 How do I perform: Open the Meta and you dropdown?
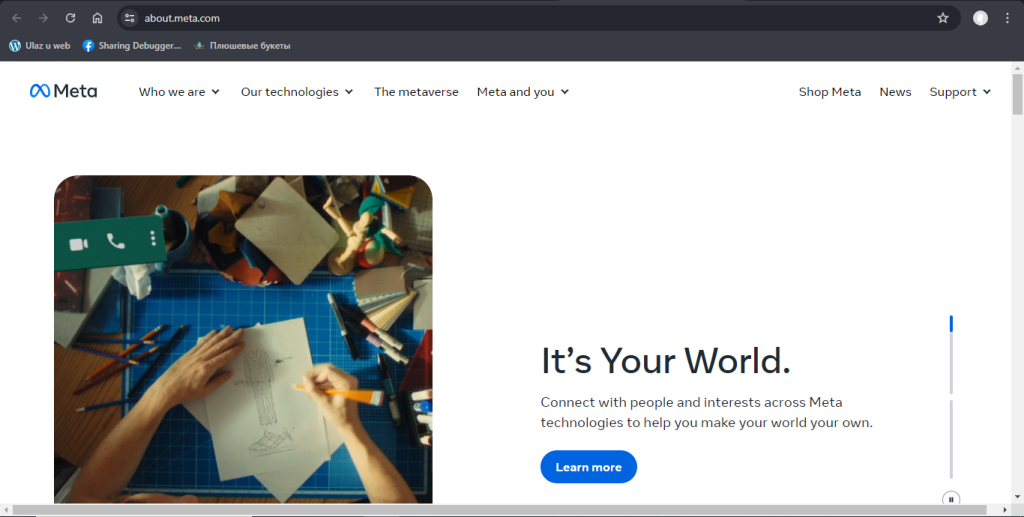pos(522,92)
